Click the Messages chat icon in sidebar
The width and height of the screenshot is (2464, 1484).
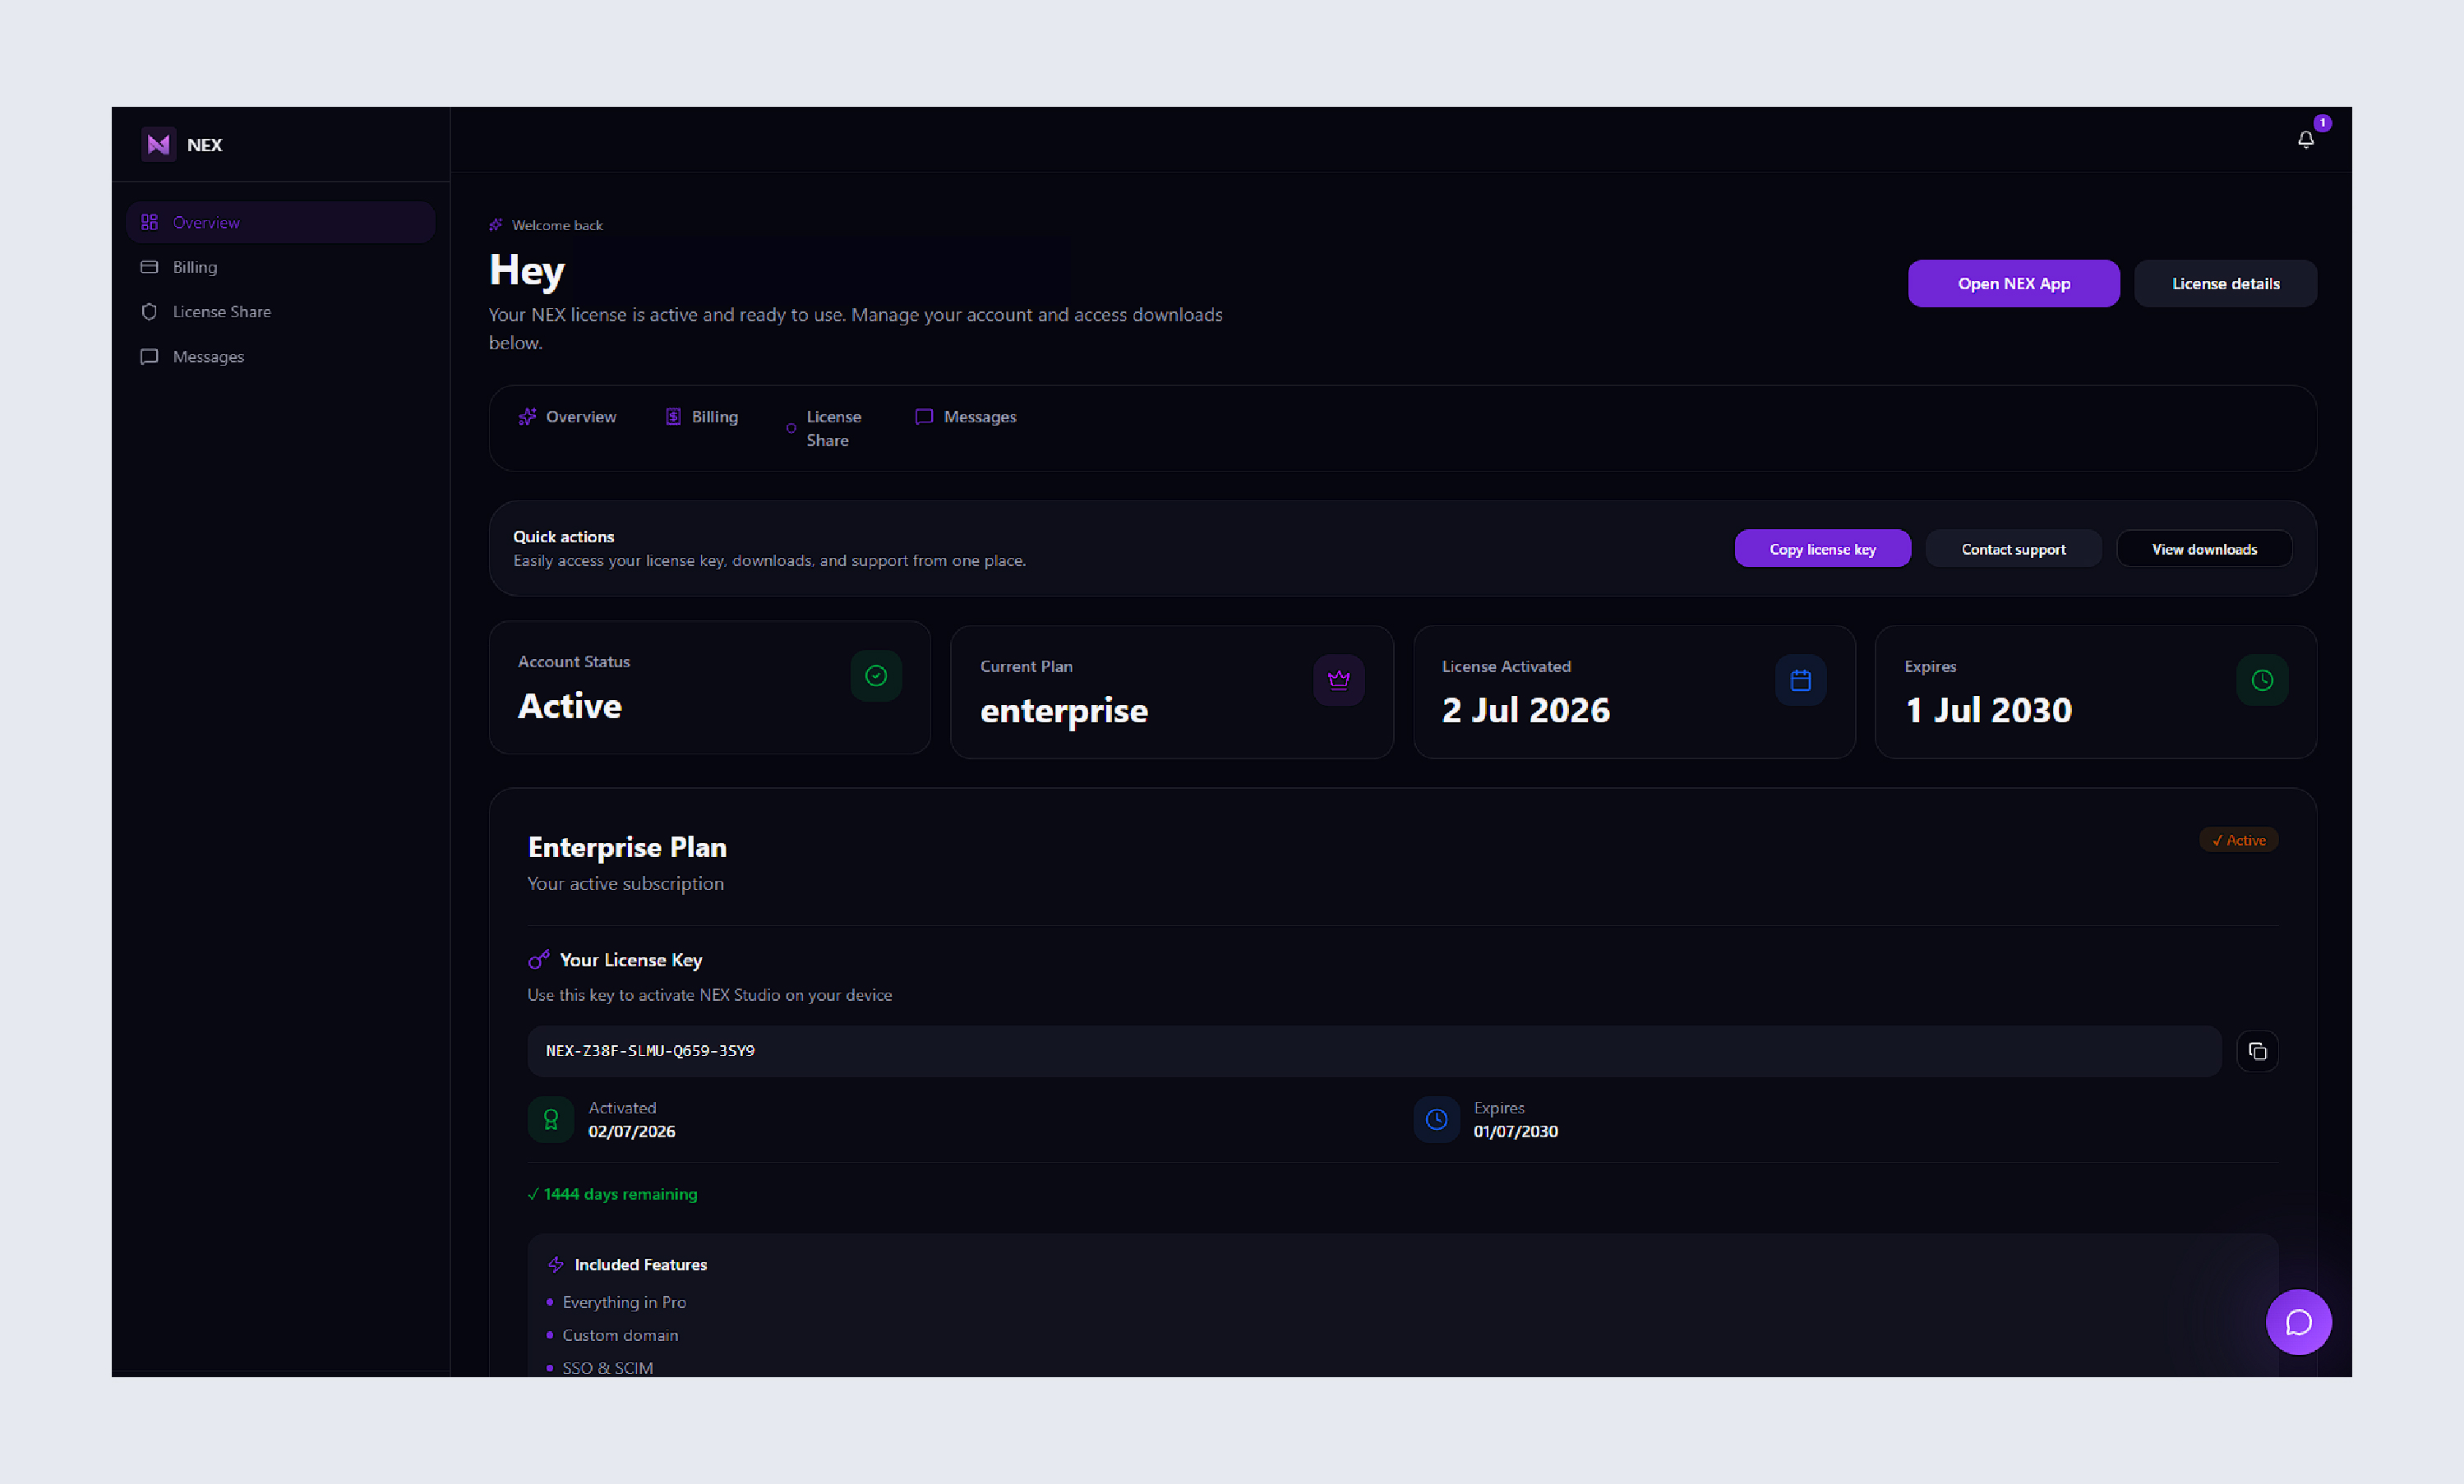pyautogui.click(x=149, y=357)
